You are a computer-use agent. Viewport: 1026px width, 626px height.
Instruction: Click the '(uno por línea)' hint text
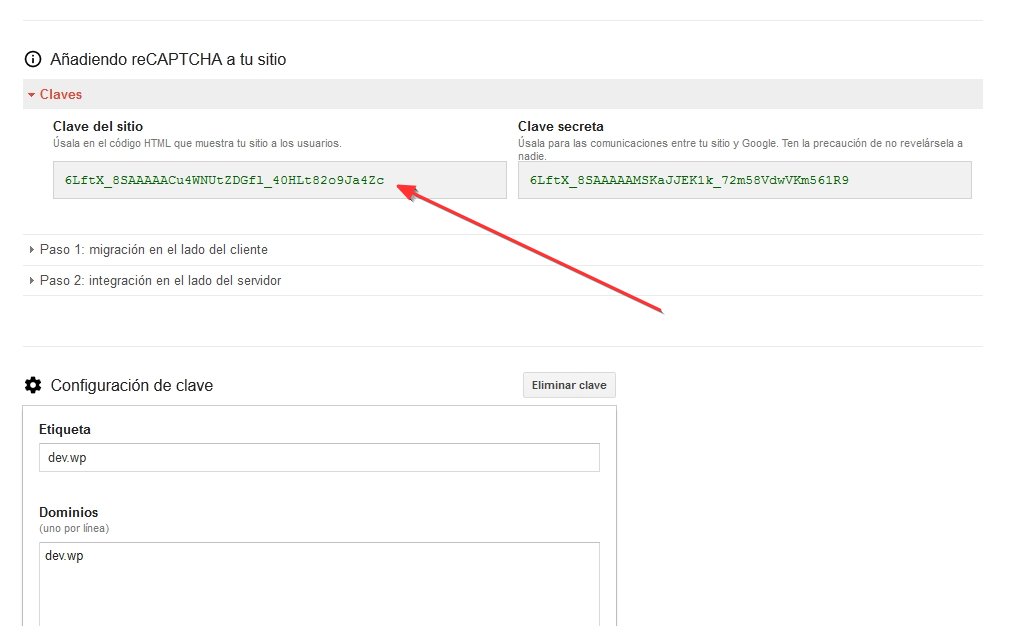point(74,529)
